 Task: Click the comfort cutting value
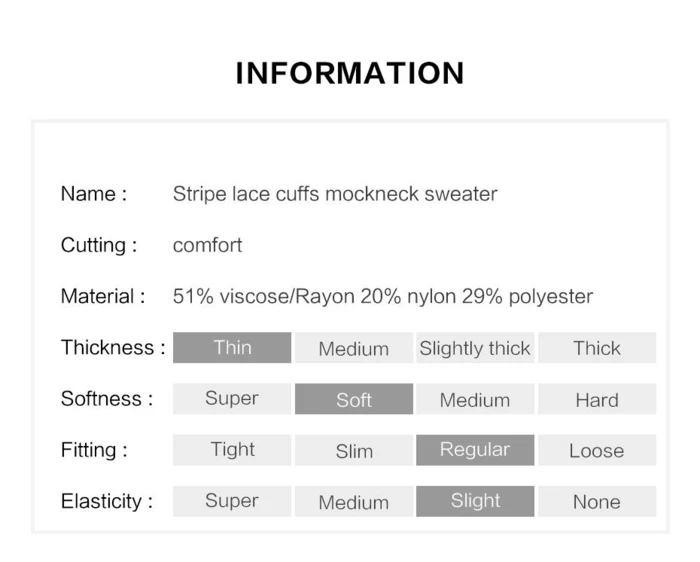207,245
